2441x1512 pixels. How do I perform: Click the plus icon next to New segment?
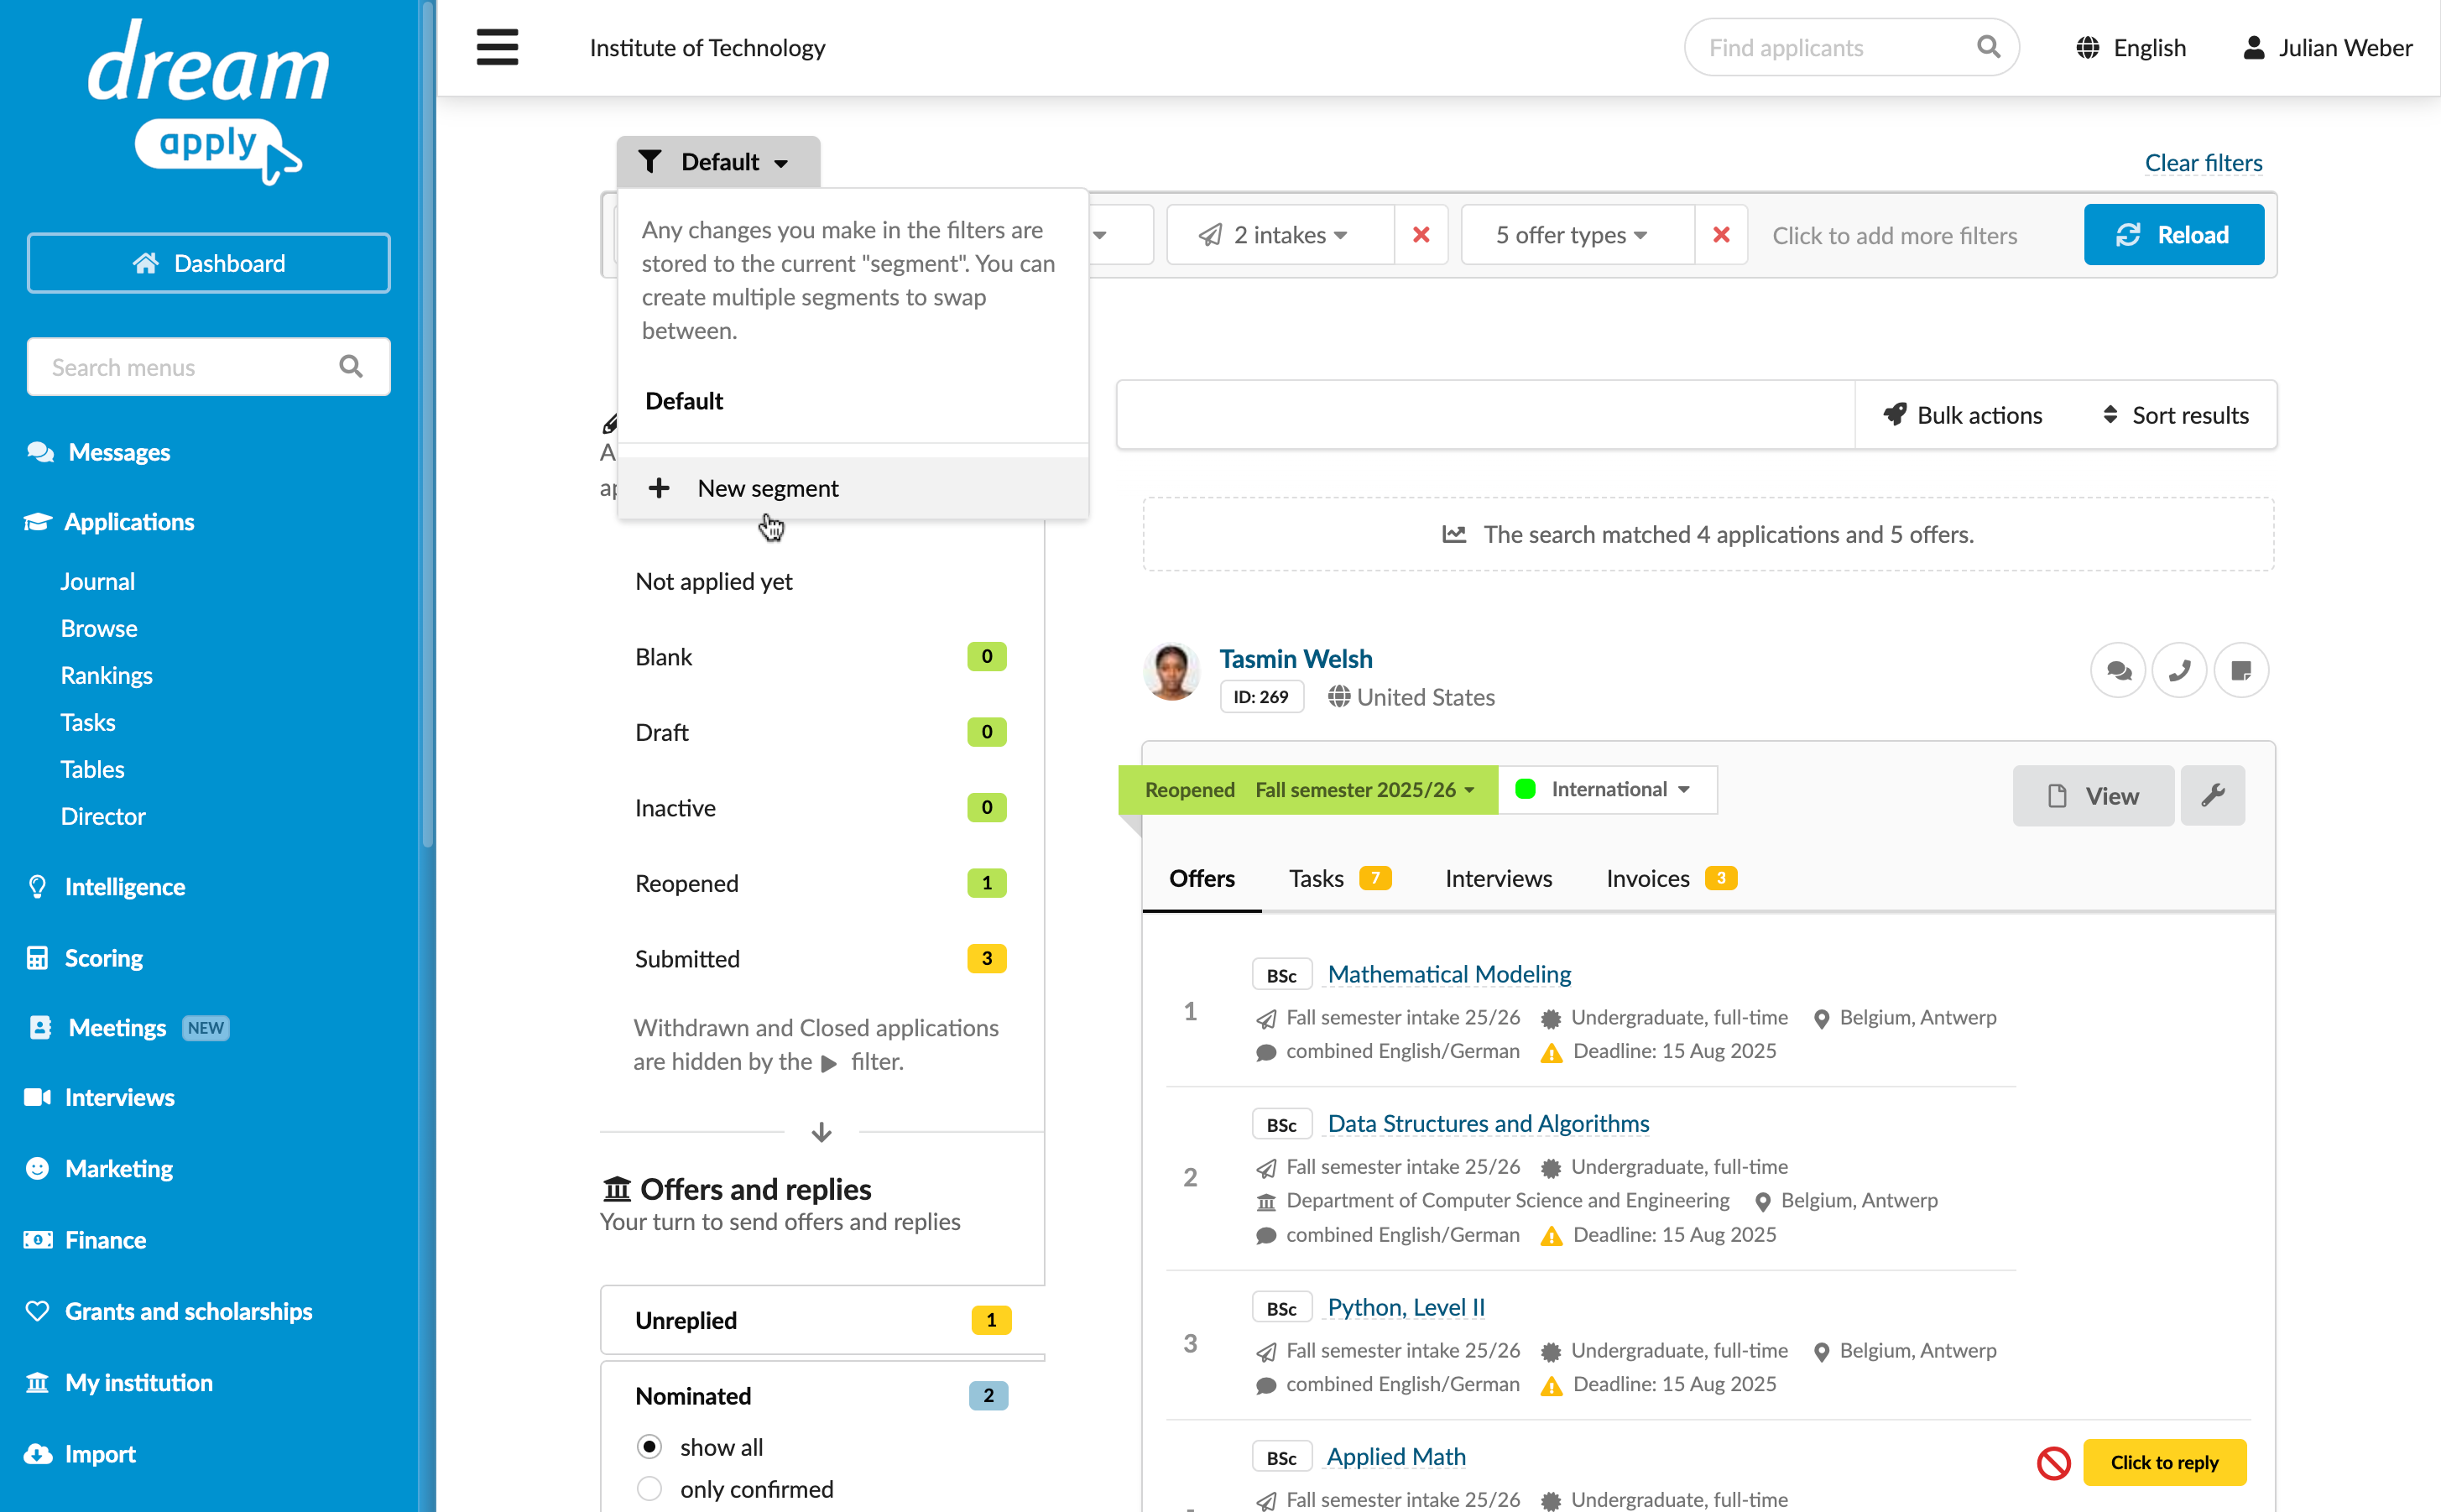pos(659,488)
